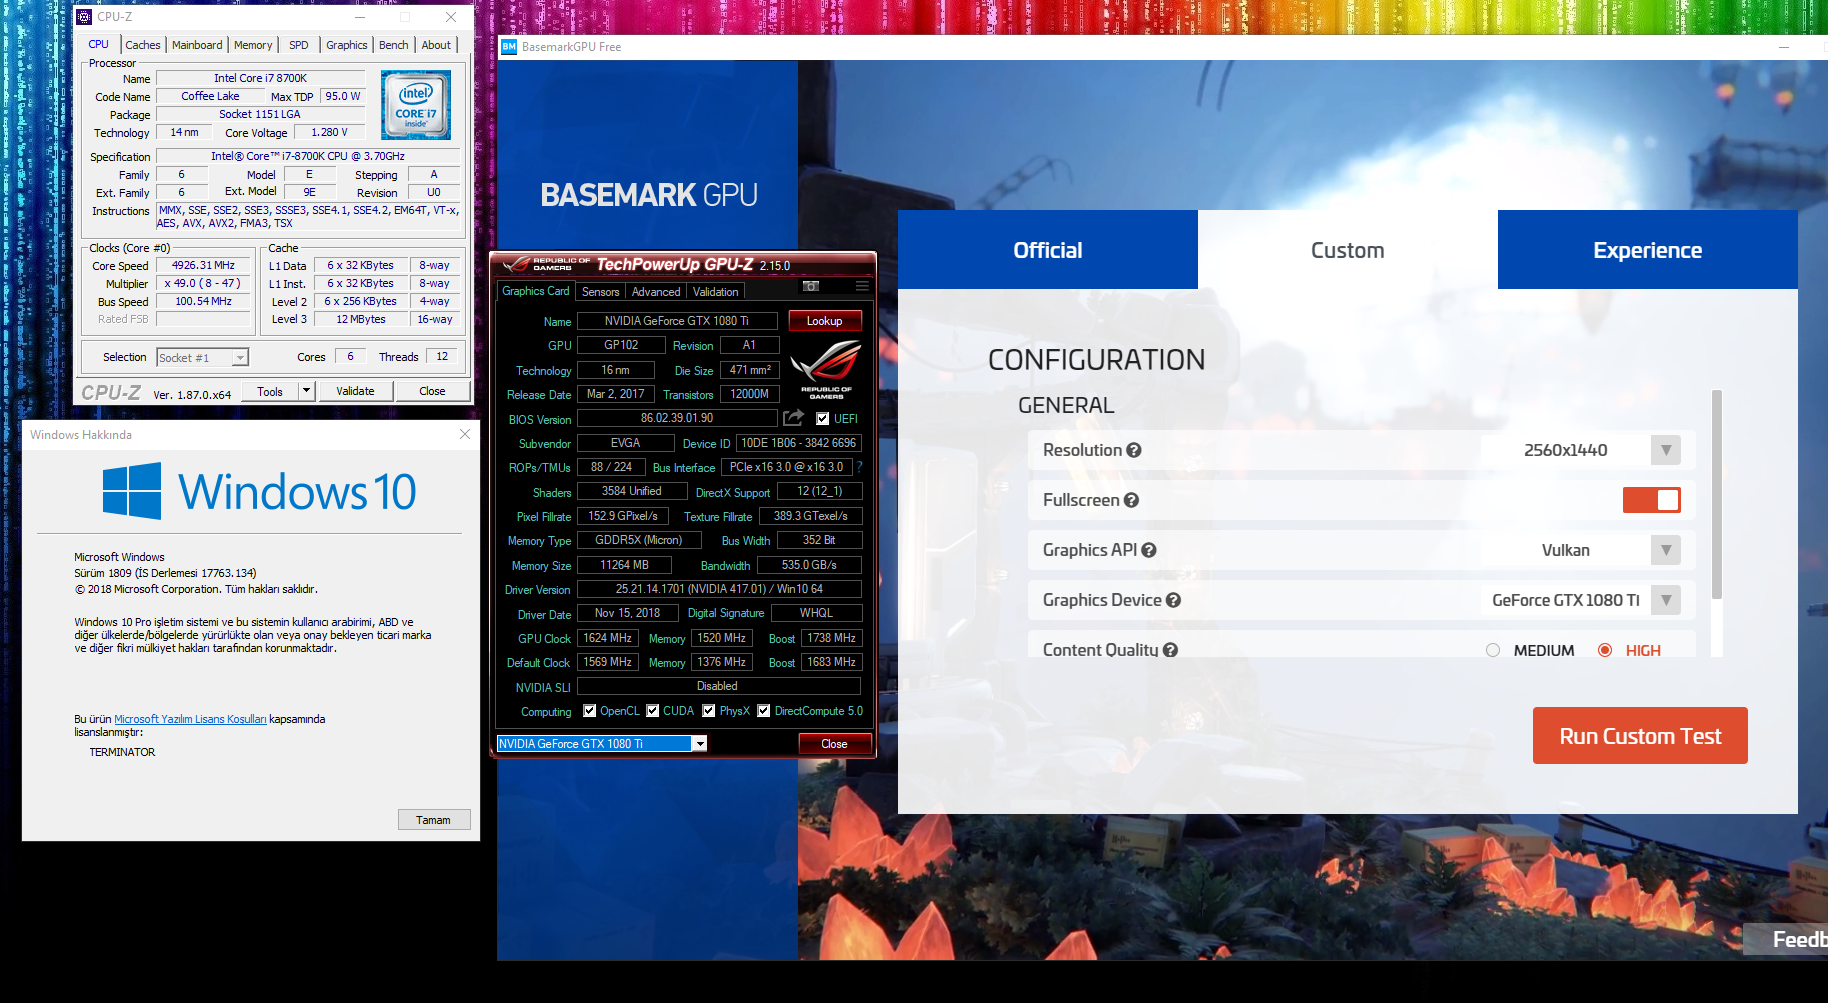
Task: Open the SPD tab in CPU-Z
Action: (x=299, y=45)
